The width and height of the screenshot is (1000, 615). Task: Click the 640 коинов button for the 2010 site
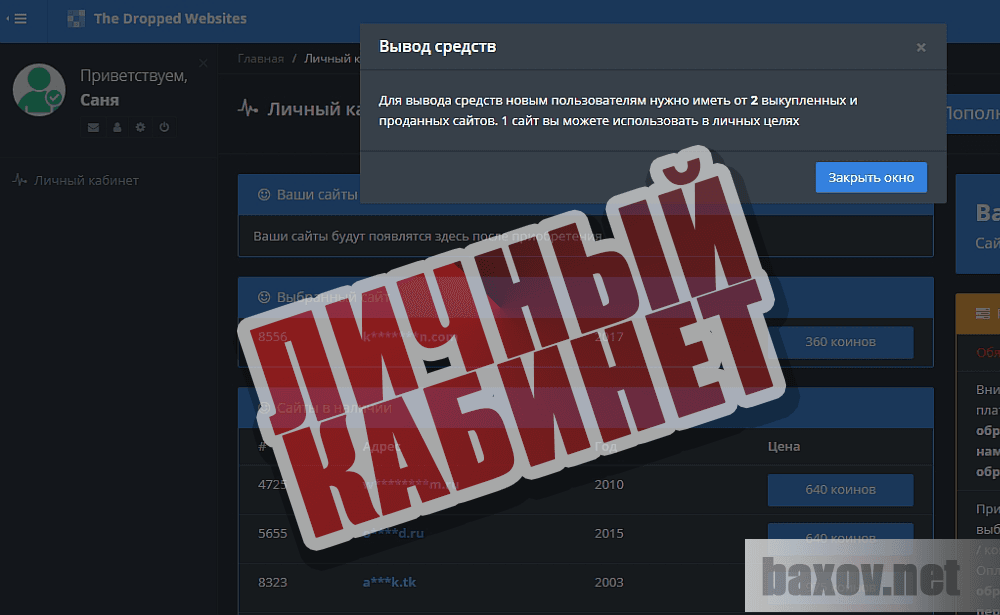click(x=841, y=490)
